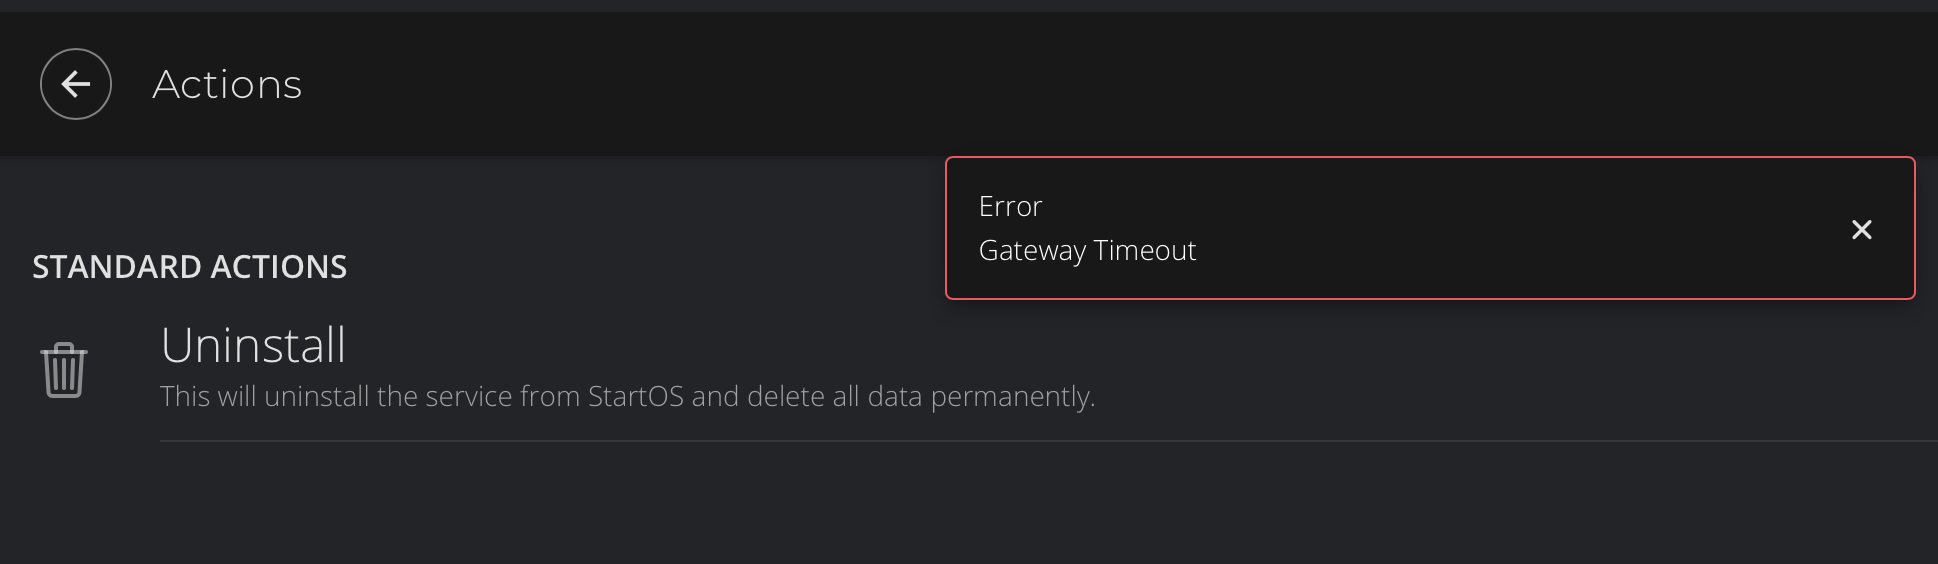Click the Error heading in the toast
Viewport: 1938px width, 564px height.
point(1010,206)
